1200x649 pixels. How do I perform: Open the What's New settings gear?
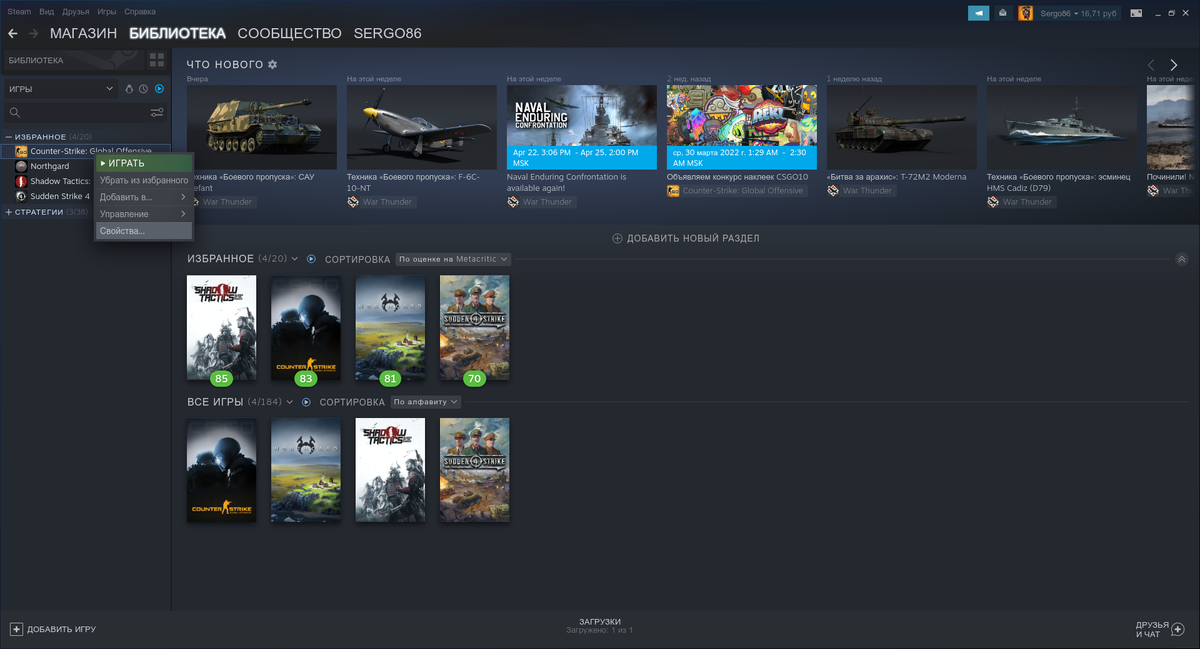pyautogui.click(x=272, y=65)
